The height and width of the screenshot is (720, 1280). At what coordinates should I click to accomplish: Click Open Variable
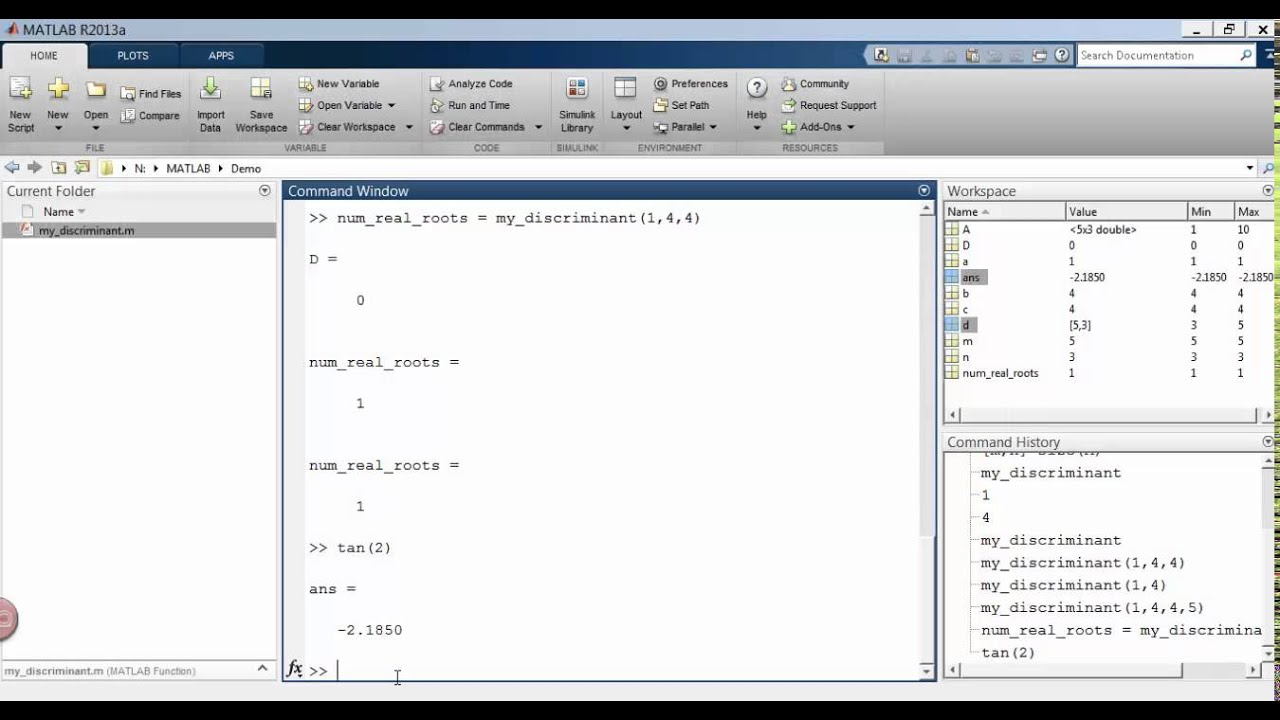[x=340, y=105]
